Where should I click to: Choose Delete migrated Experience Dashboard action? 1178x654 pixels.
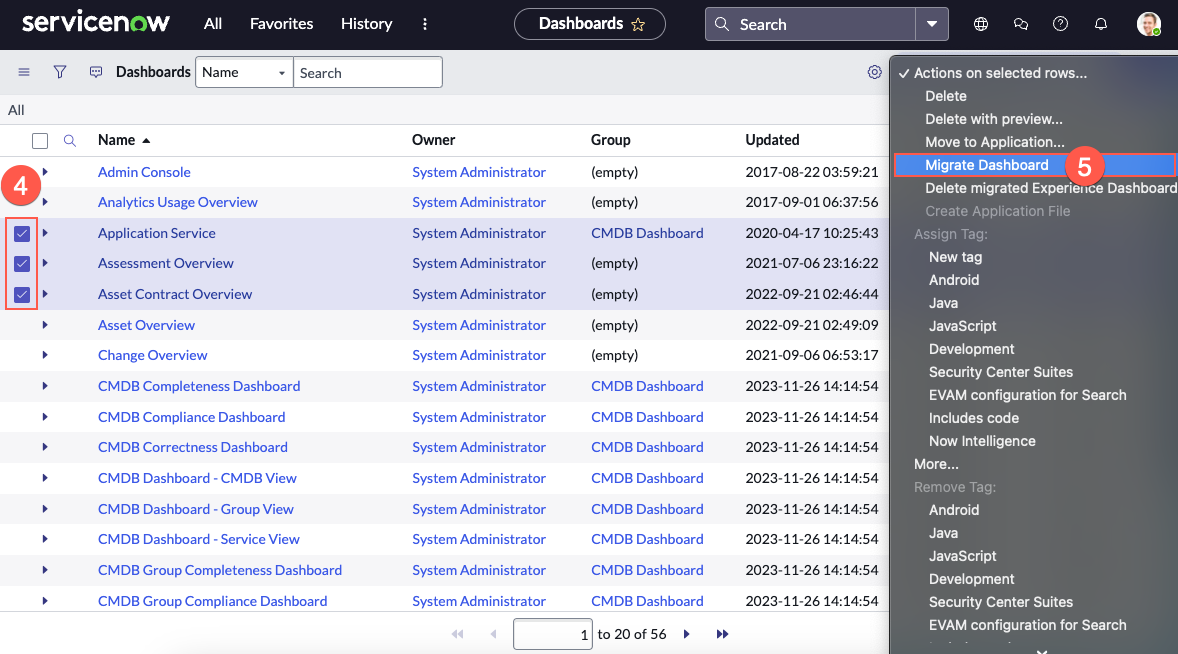click(x=1050, y=188)
